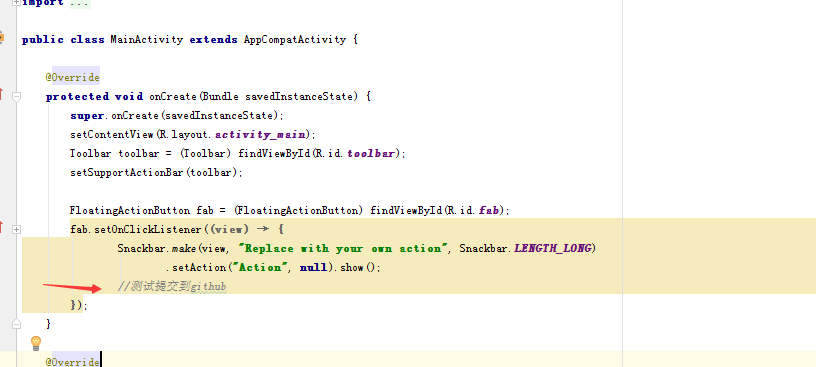The width and height of the screenshot is (816, 367).
Task: Click the italic fab id in R.id.fab
Action: click(x=489, y=210)
